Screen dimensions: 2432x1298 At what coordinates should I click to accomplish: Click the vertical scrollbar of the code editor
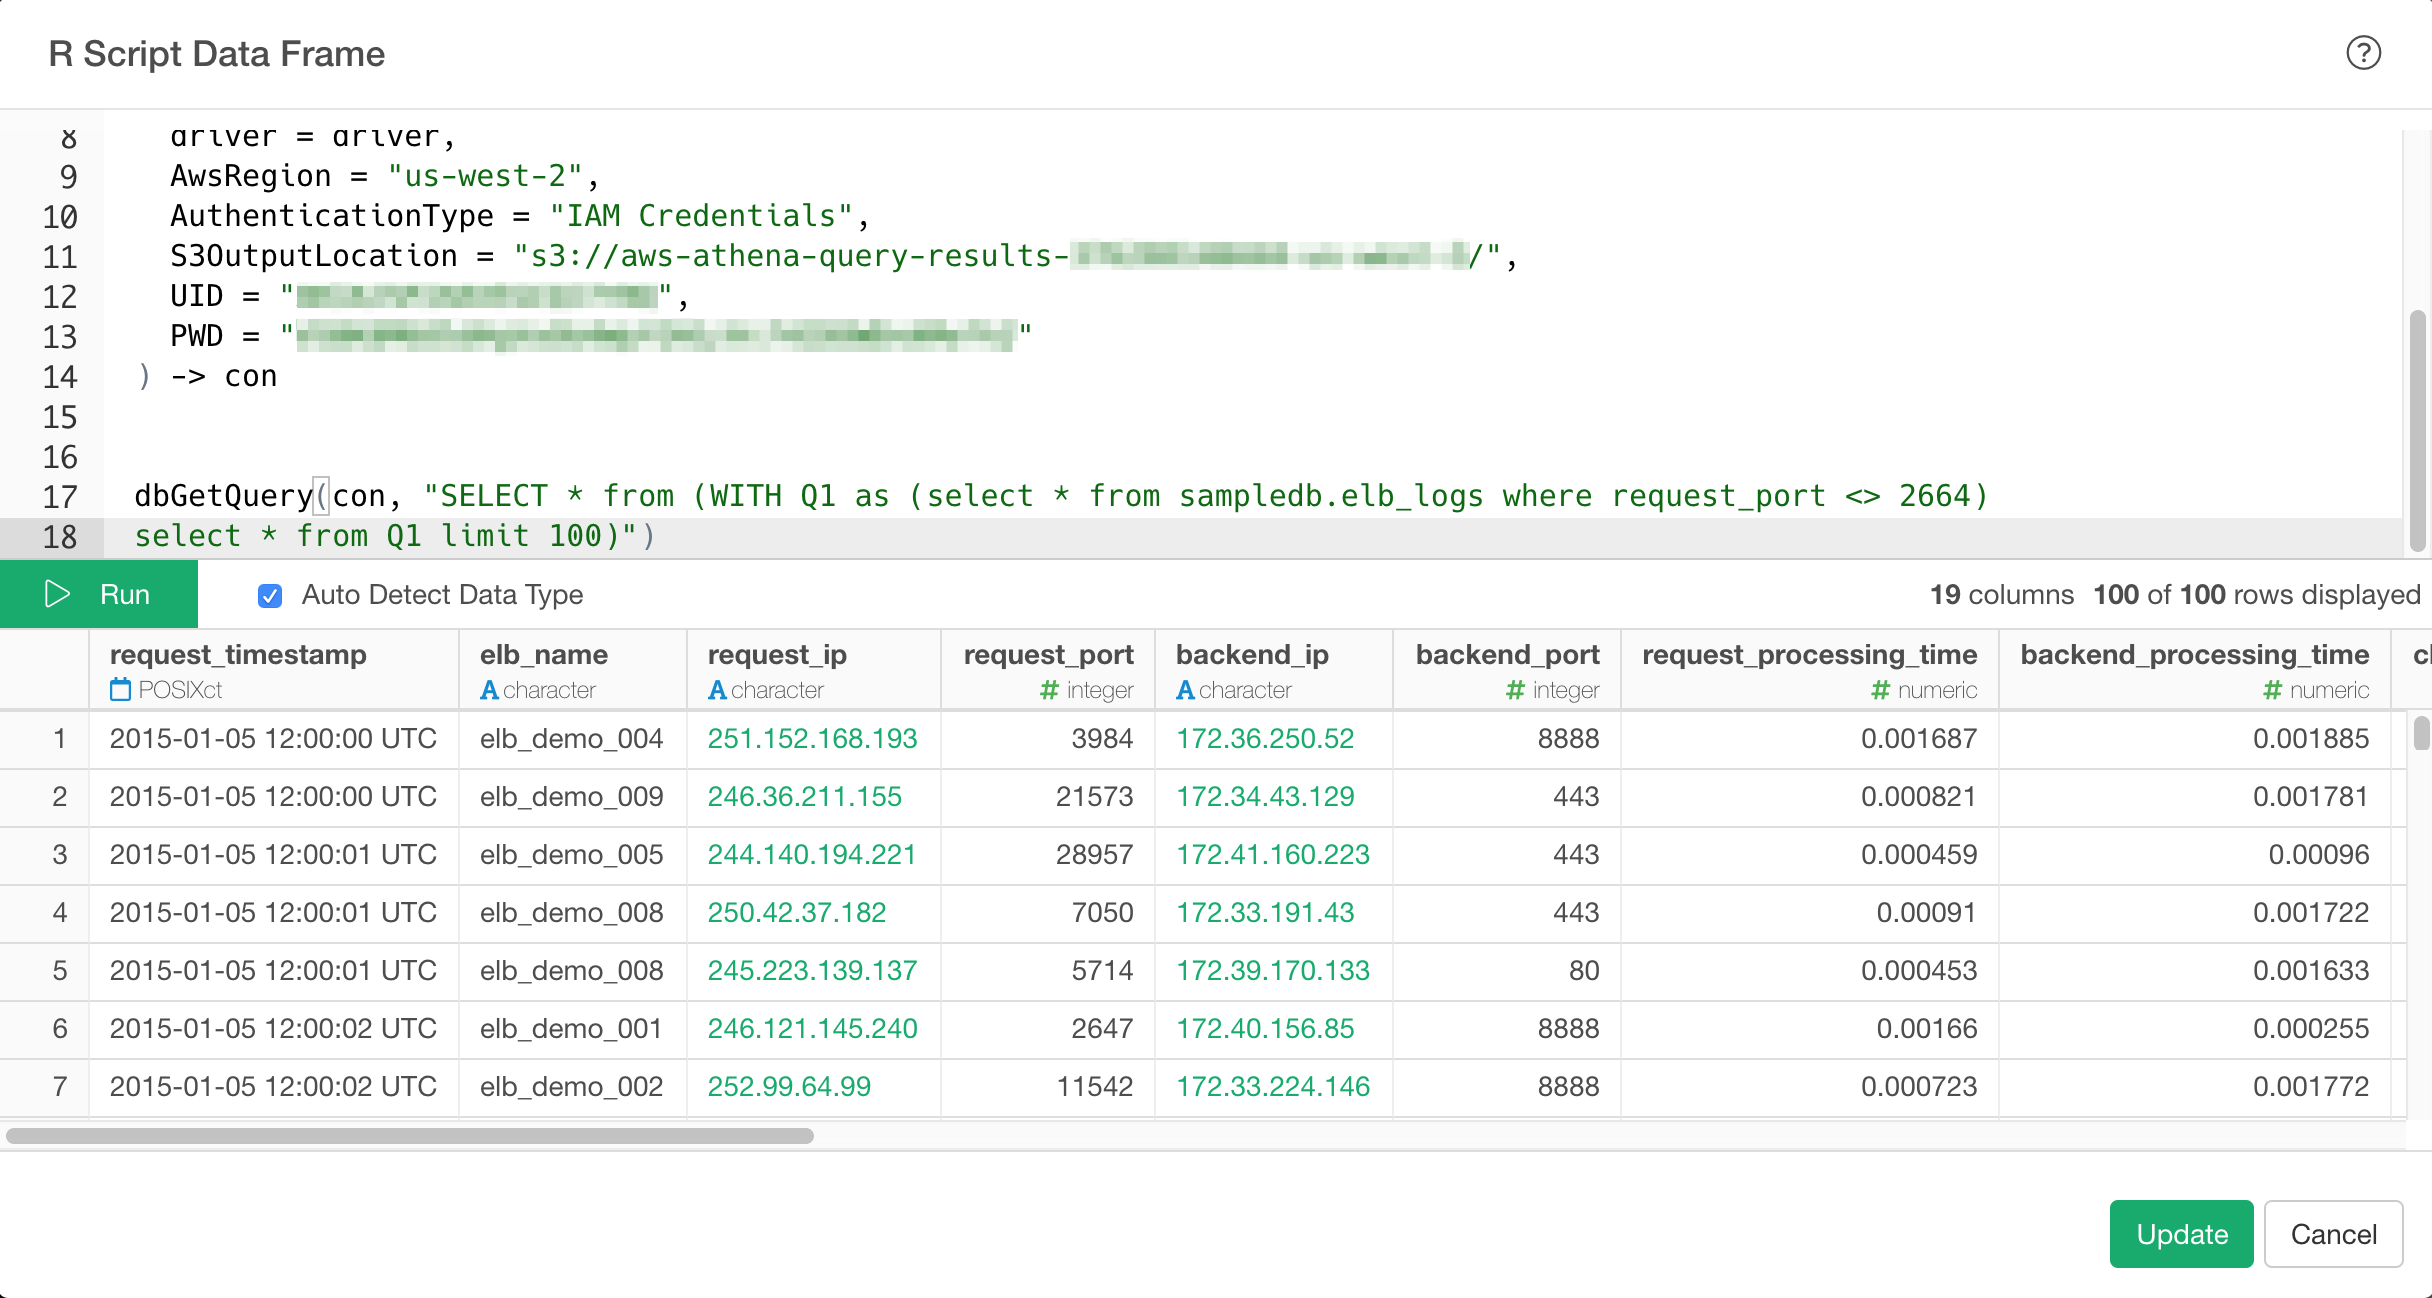(2418, 430)
